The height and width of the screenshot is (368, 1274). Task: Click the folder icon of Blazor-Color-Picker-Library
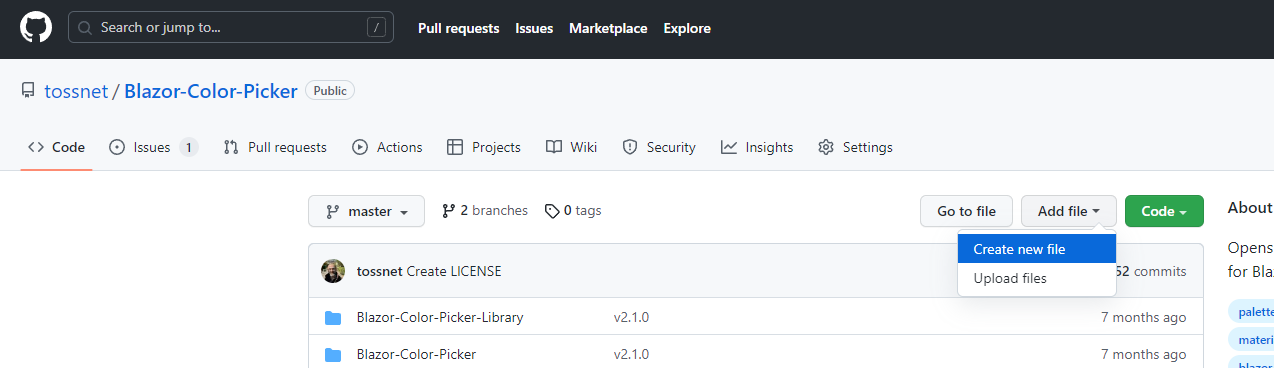333,318
